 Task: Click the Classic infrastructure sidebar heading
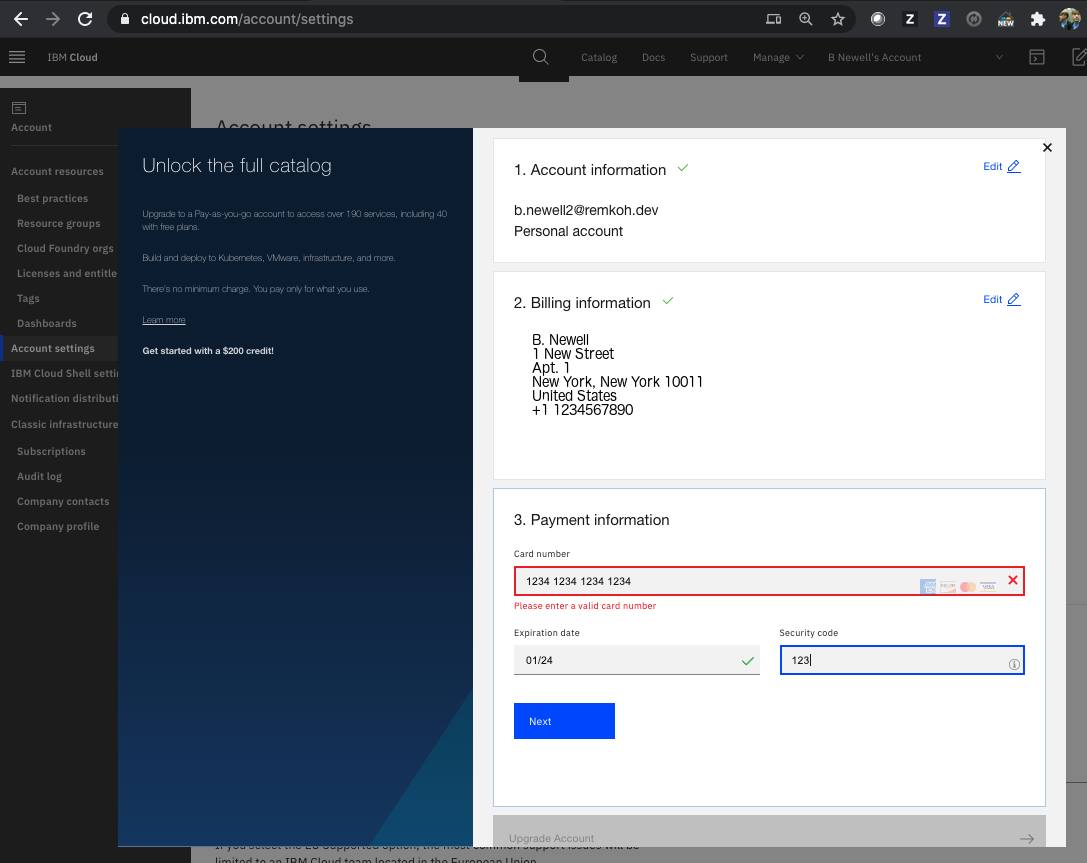click(x=64, y=424)
